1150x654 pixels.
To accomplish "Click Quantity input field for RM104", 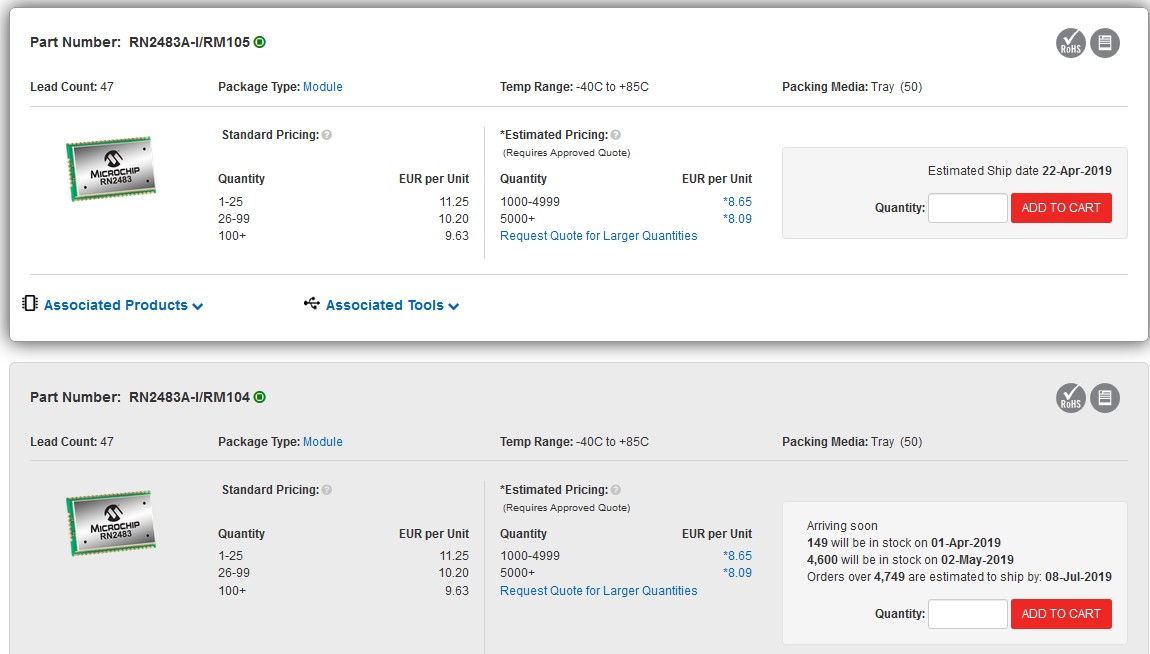I will click(x=967, y=614).
